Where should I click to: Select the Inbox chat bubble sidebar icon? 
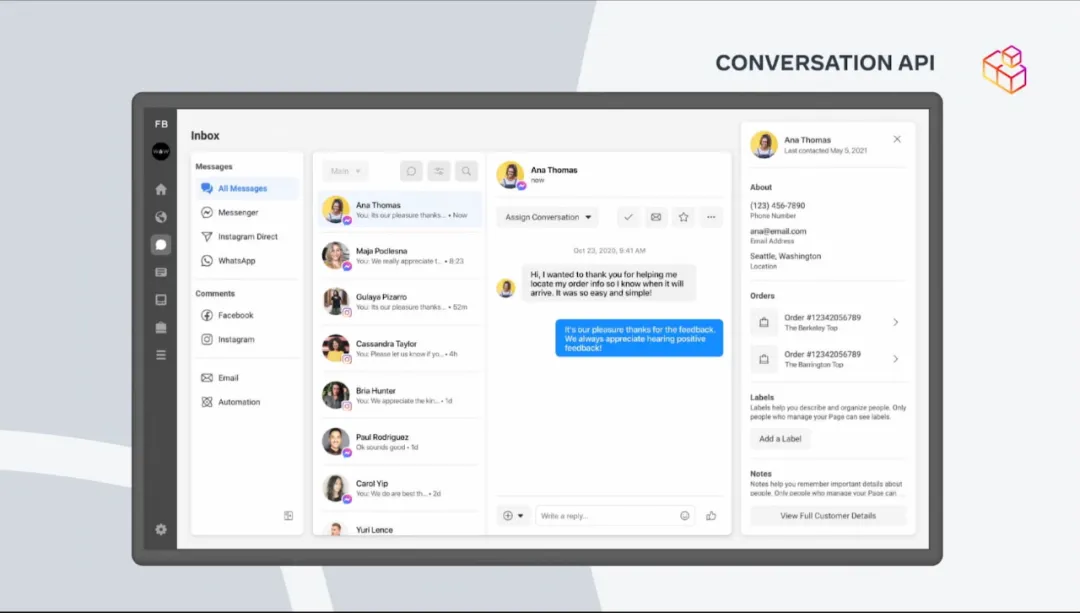[160, 245]
